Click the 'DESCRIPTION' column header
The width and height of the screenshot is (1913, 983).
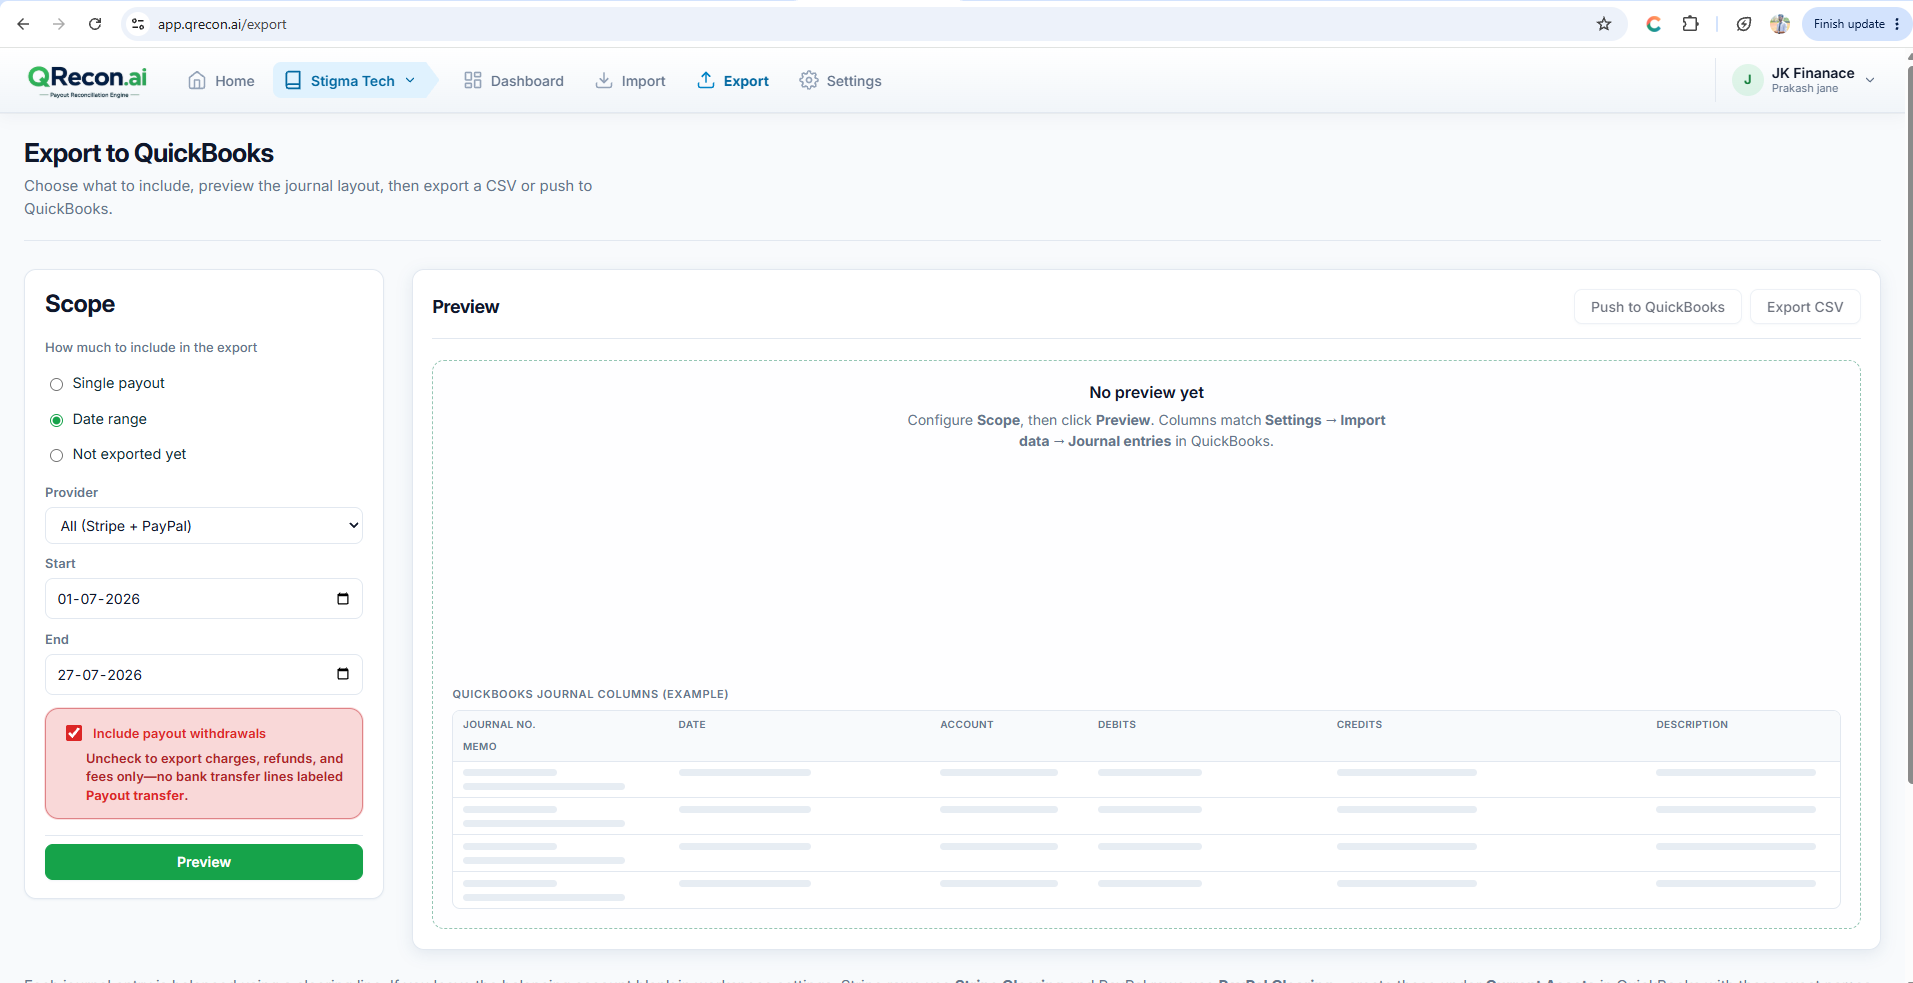(1692, 724)
